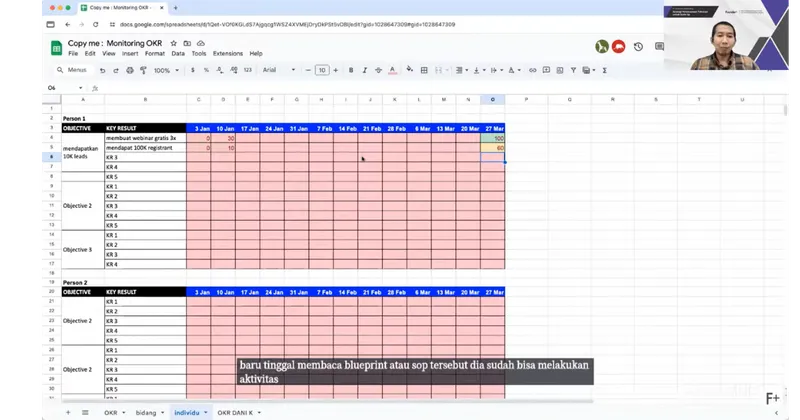The height and width of the screenshot is (420, 800).
Task: Select the Paint format tool
Action: pyautogui.click(x=143, y=70)
